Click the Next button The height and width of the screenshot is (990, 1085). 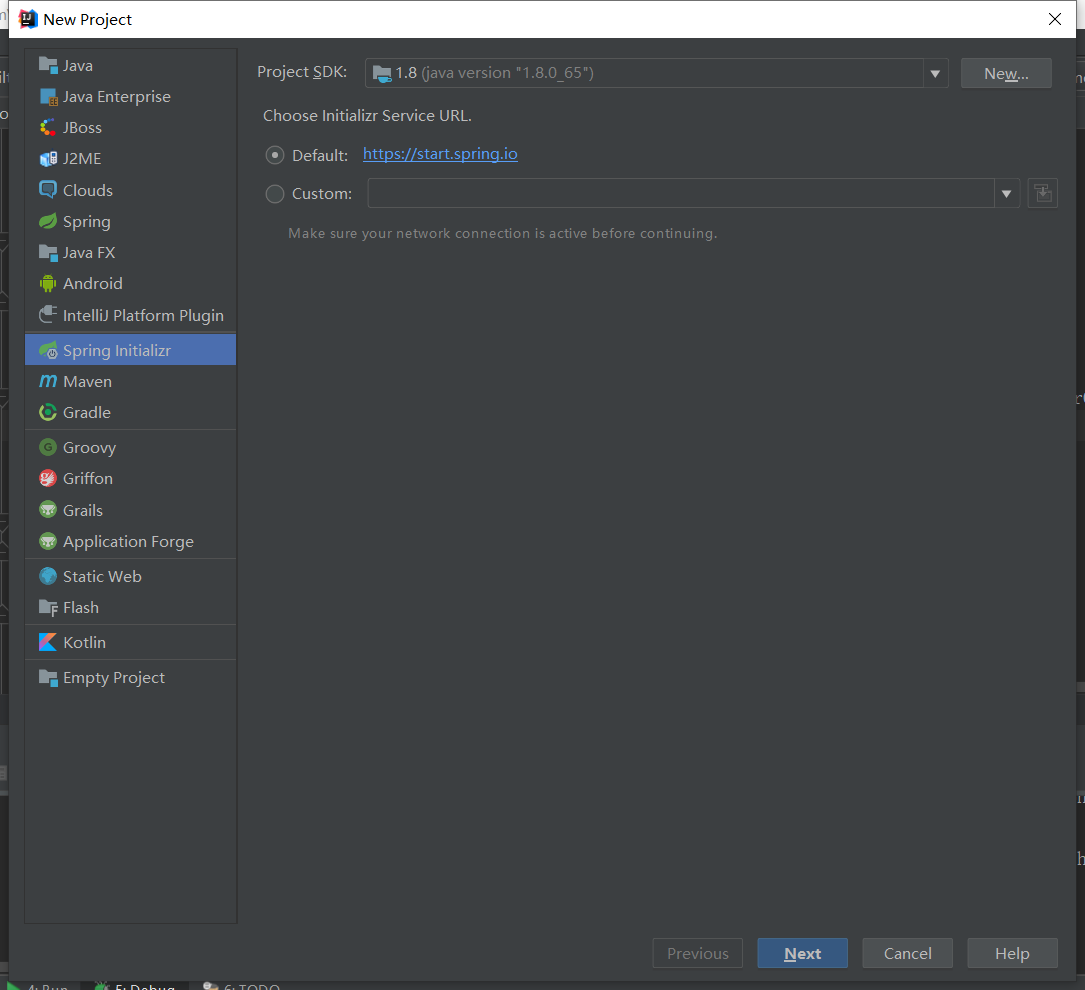click(802, 953)
